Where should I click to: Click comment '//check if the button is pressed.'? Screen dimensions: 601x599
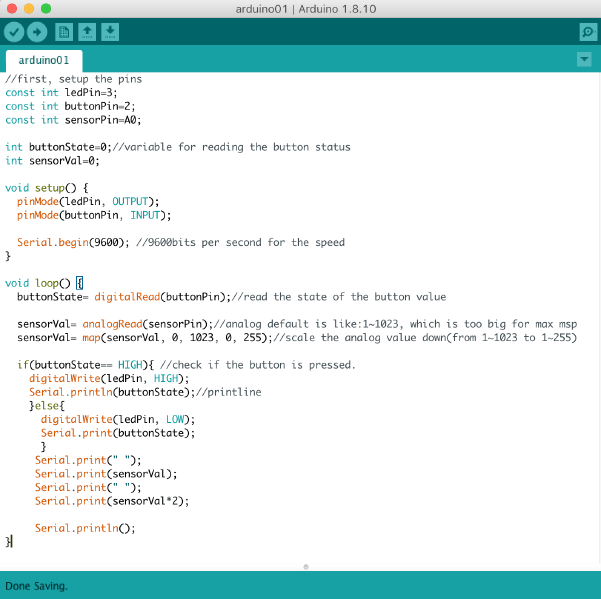click(x=258, y=365)
